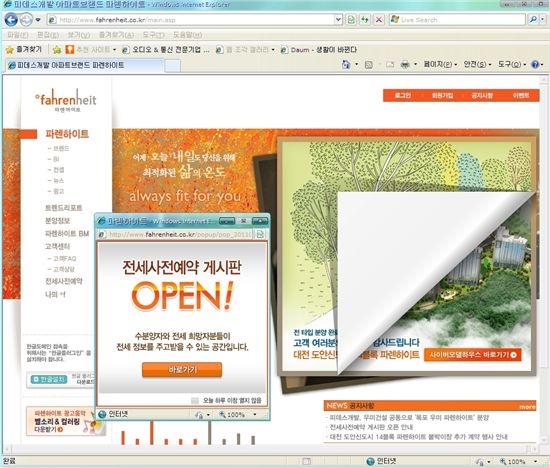Click the popup status bar globe icon
The image size is (550, 468).
click(102, 414)
